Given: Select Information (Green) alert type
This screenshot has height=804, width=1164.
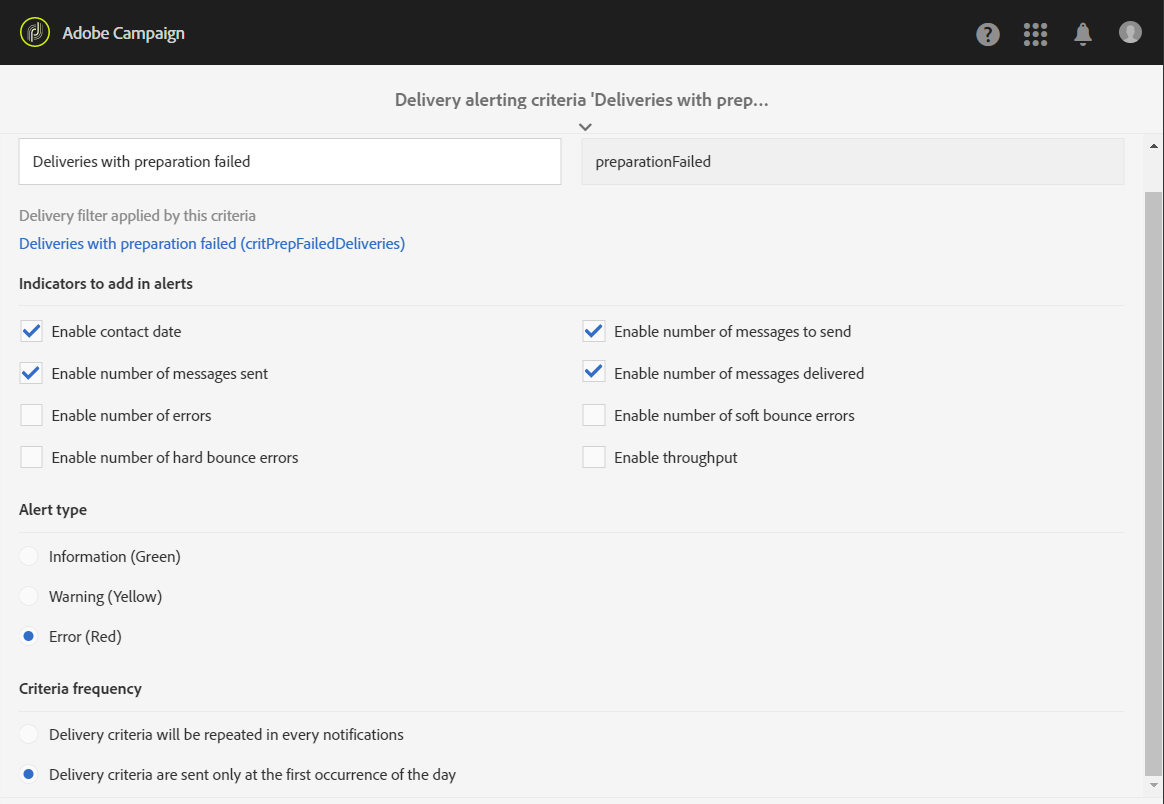Looking at the screenshot, I should (29, 556).
